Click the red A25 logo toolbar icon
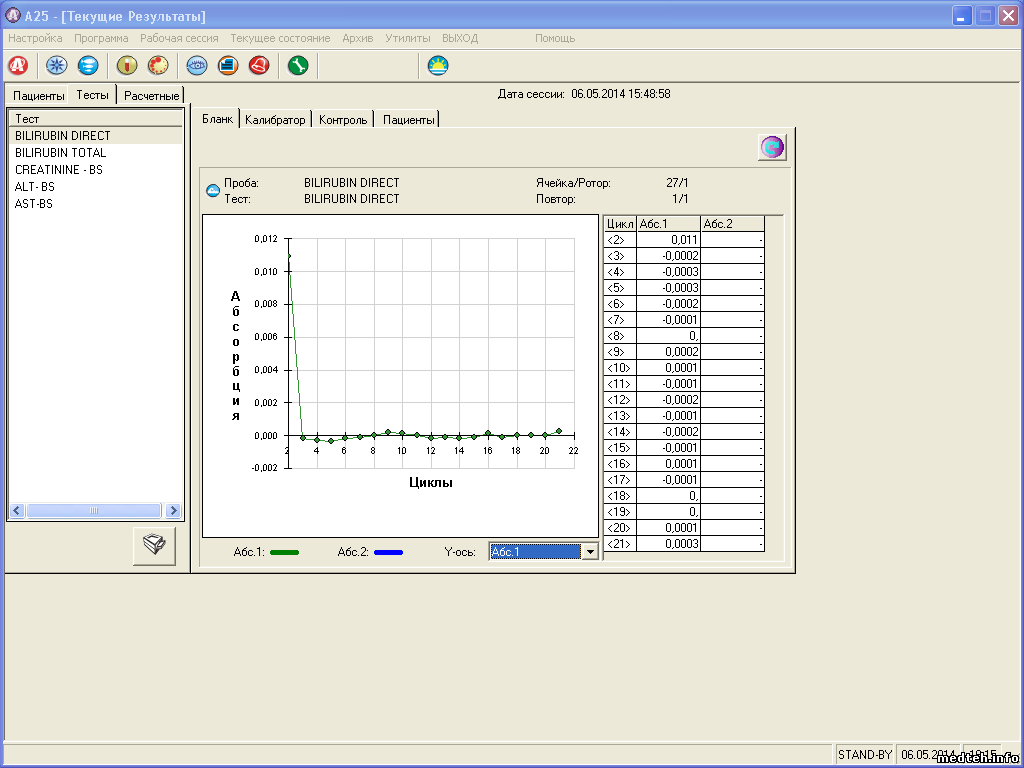The width and height of the screenshot is (1024, 768). click(x=17, y=66)
